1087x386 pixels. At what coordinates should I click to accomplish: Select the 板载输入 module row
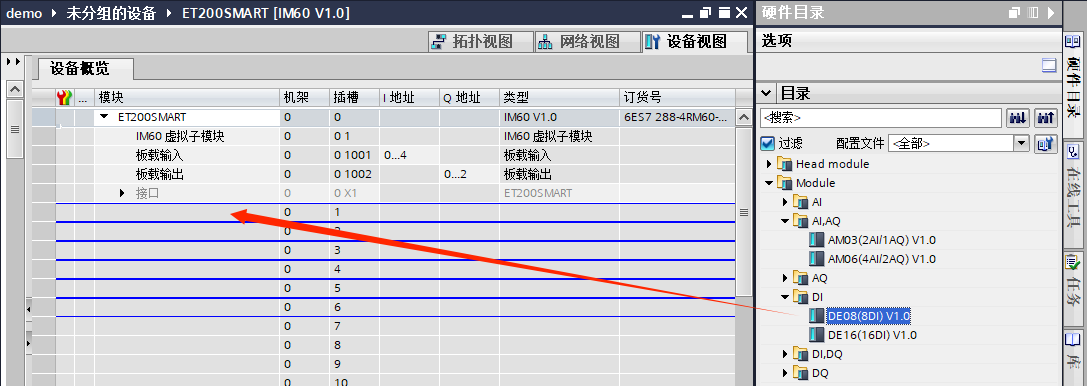click(159, 155)
